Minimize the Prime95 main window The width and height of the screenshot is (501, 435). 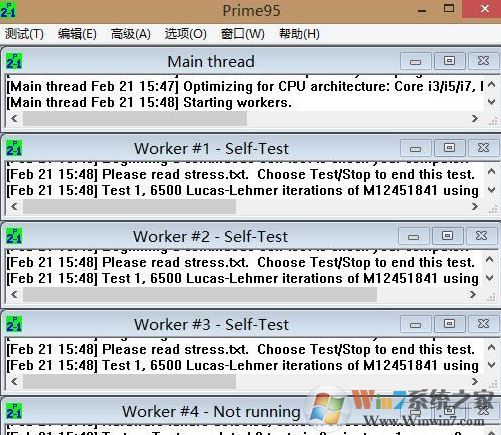422,10
